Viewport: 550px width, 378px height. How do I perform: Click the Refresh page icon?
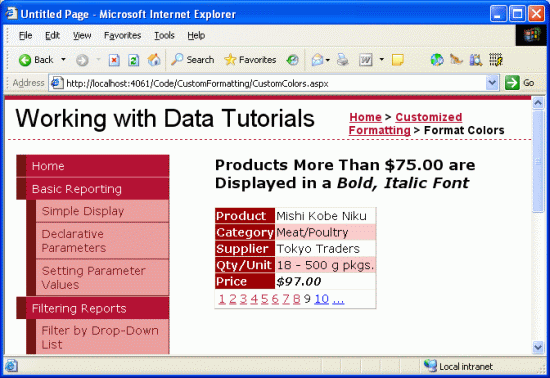coord(133,60)
